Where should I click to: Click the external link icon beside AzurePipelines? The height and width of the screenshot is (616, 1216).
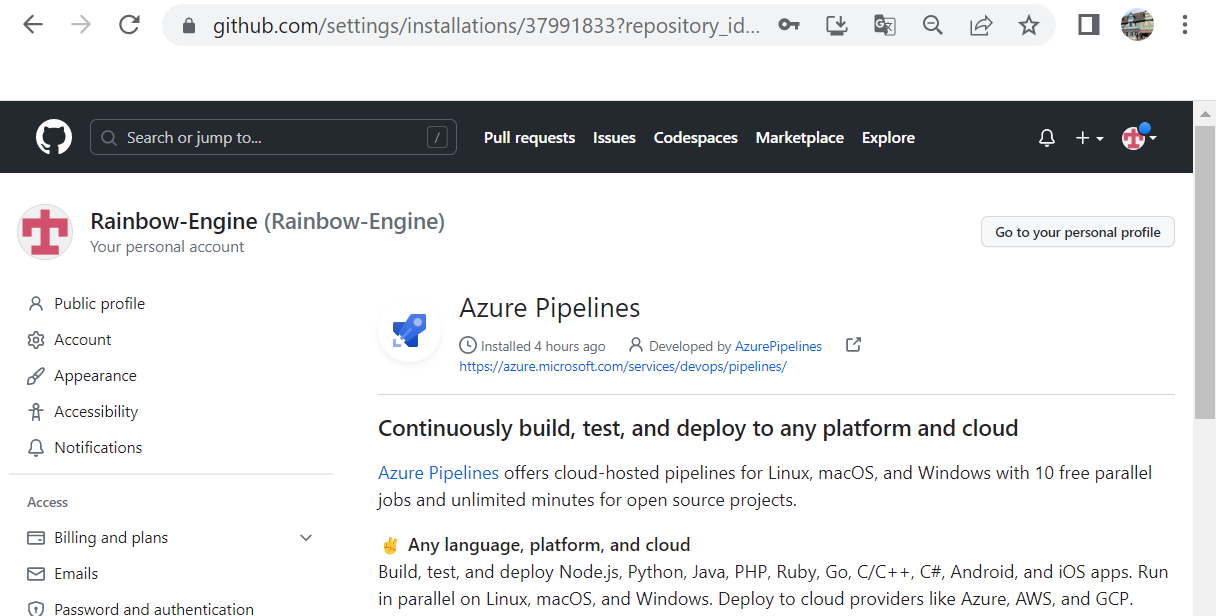click(853, 345)
